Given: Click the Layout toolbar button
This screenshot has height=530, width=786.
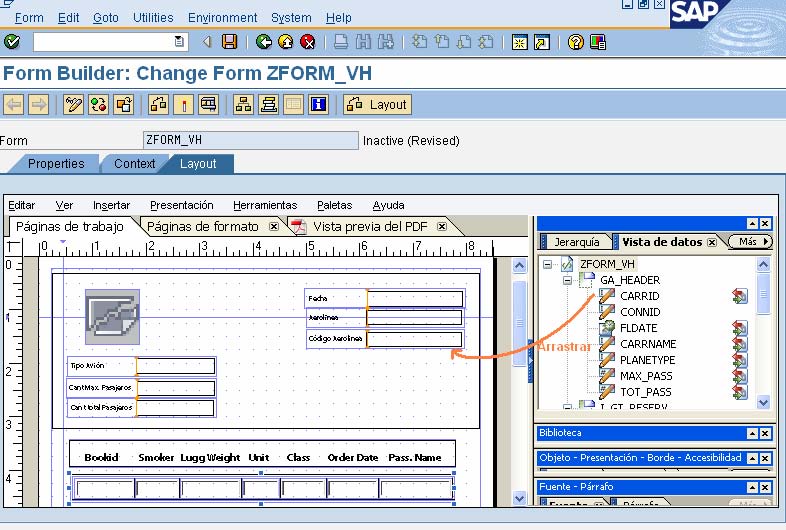Looking at the screenshot, I should click(x=377, y=105).
